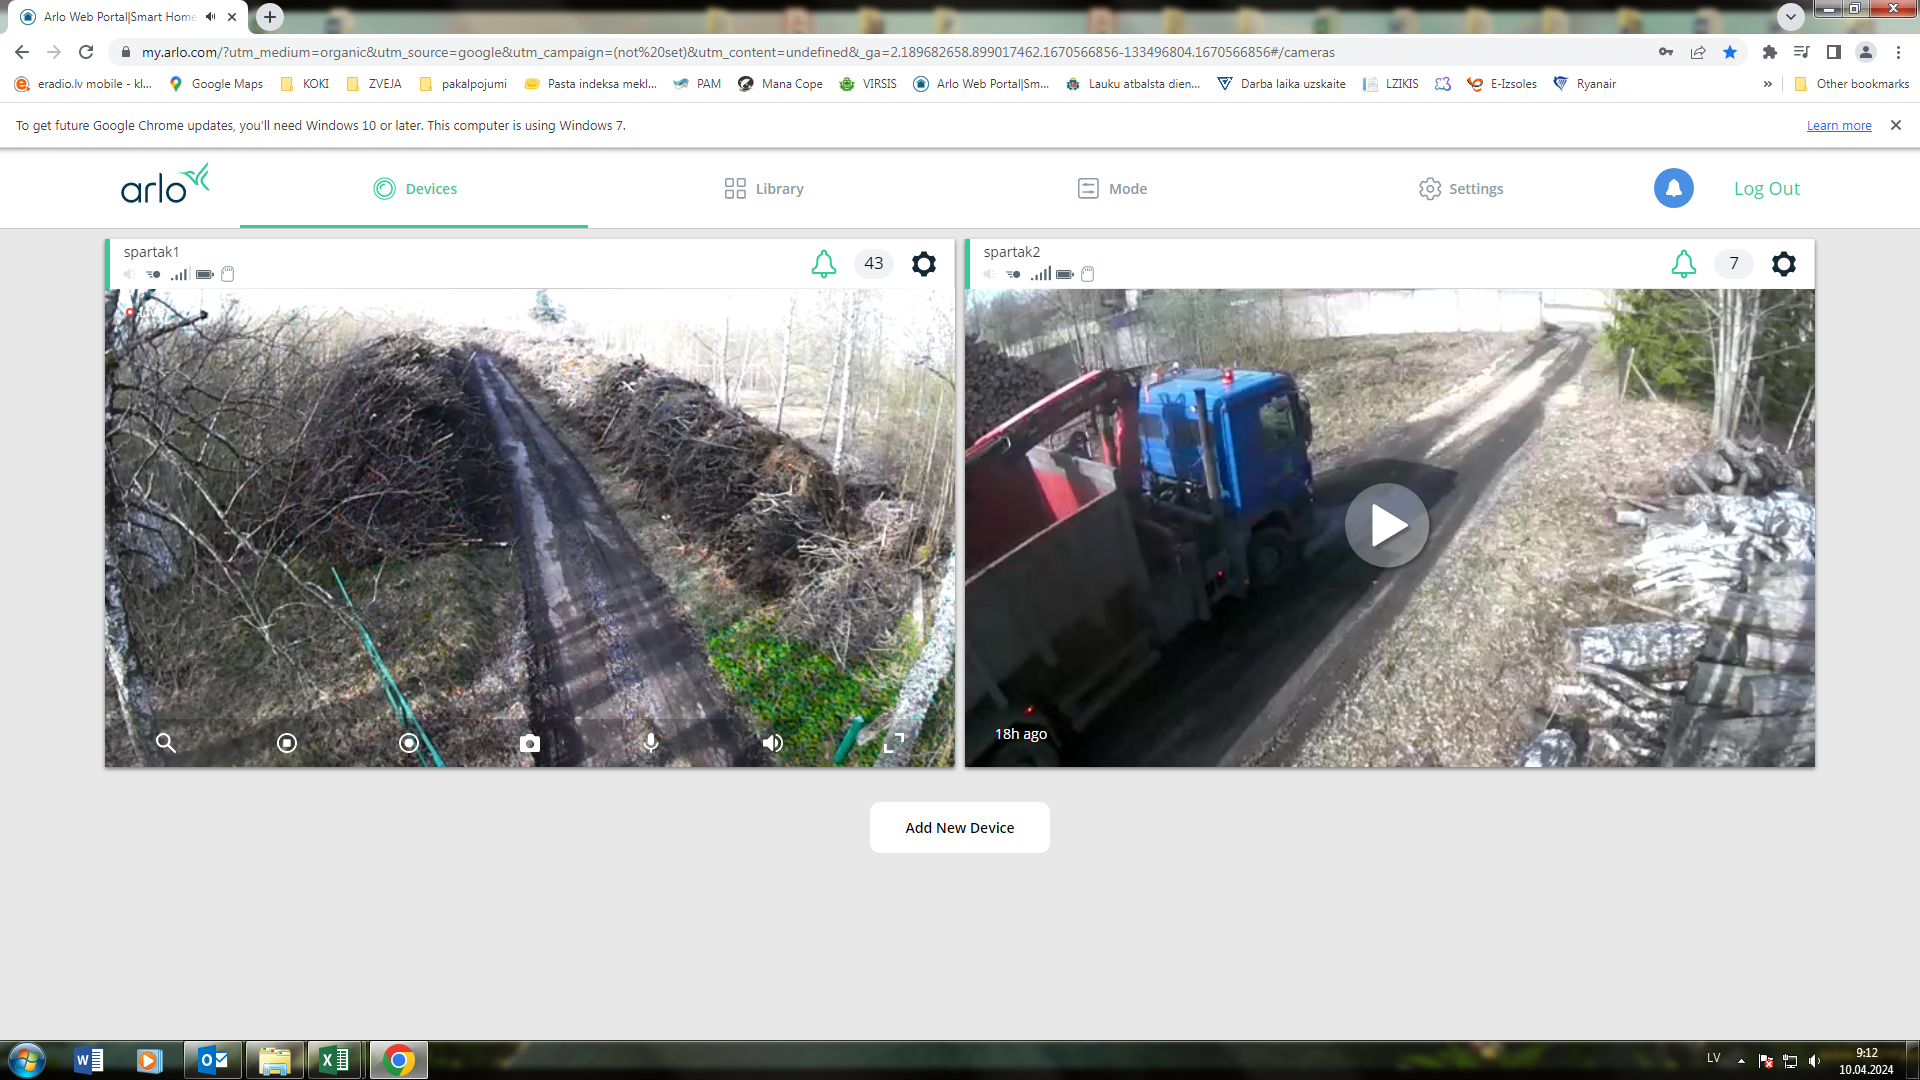Click the Learn more link
This screenshot has width=1920, height=1080.
1839,126
